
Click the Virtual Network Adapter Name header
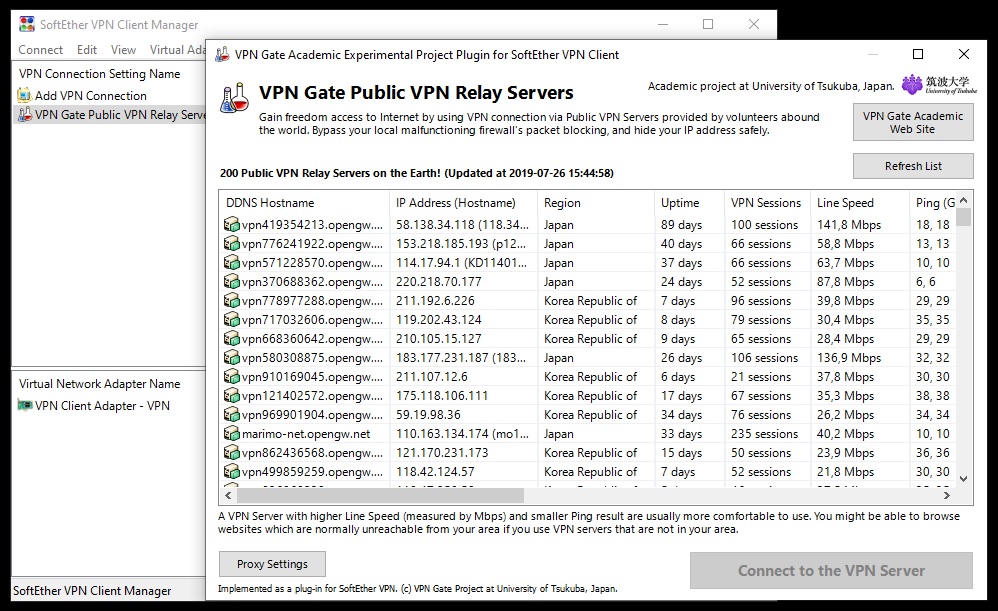tap(99, 384)
